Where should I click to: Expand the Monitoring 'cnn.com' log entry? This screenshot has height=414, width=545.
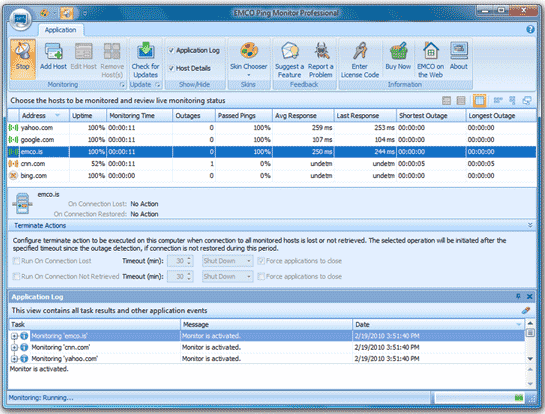tap(14, 347)
